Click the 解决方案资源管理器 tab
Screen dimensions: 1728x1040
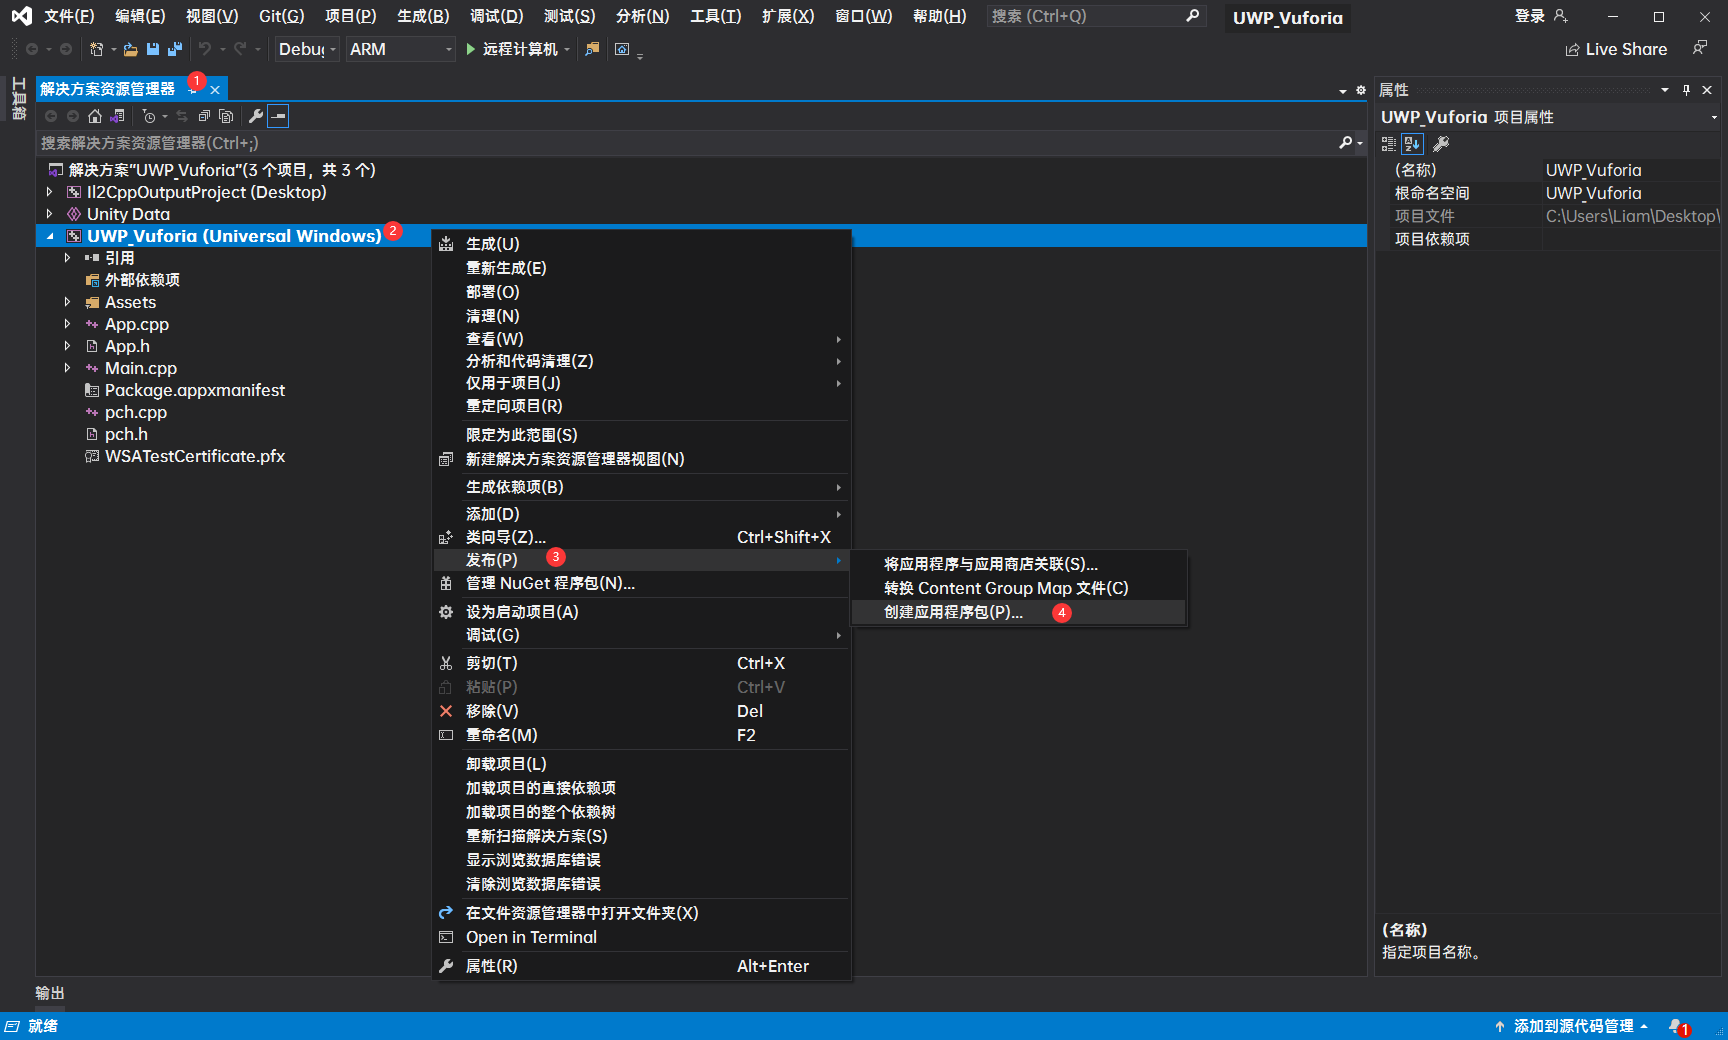pos(108,89)
